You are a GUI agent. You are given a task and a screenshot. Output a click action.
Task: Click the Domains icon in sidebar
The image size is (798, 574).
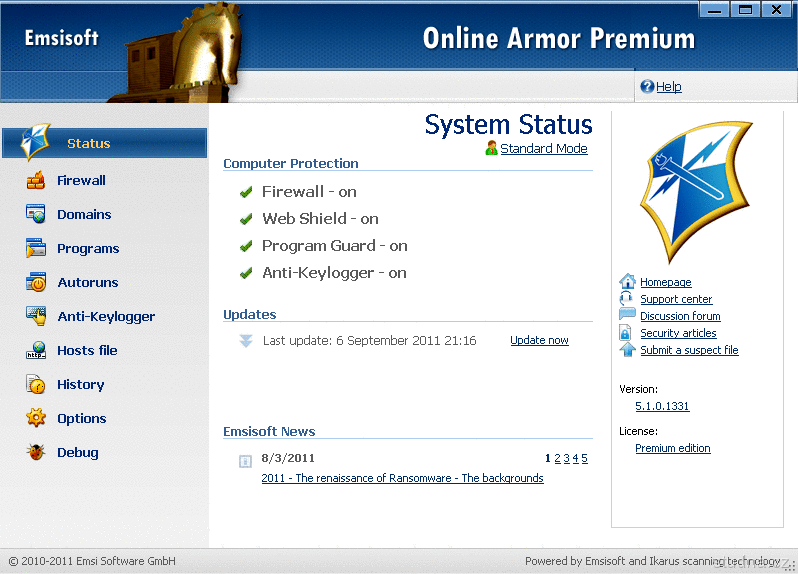click(36, 215)
